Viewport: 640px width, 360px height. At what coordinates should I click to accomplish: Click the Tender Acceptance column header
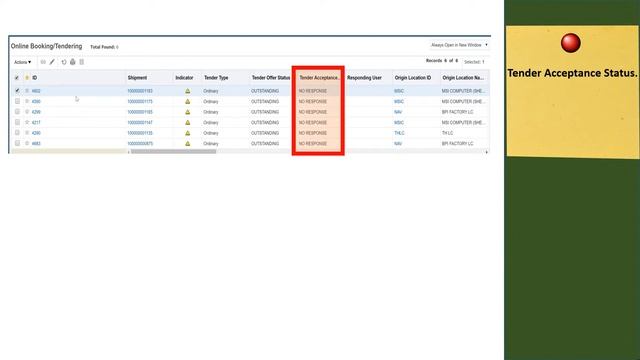pos(319,78)
